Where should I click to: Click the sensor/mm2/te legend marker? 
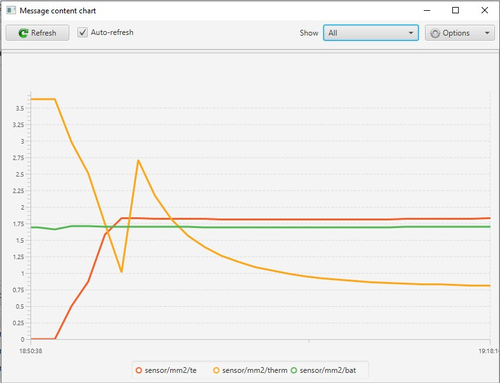[x=139, y=370]
